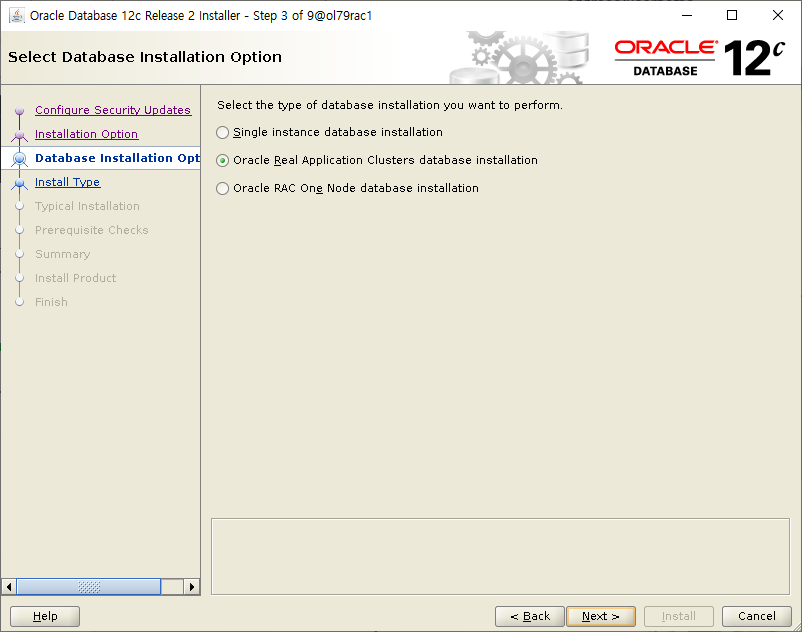Choose Oracle RAC One Node database installation
The height and width of the screenshot is (632, 802).
click(347, 188)
